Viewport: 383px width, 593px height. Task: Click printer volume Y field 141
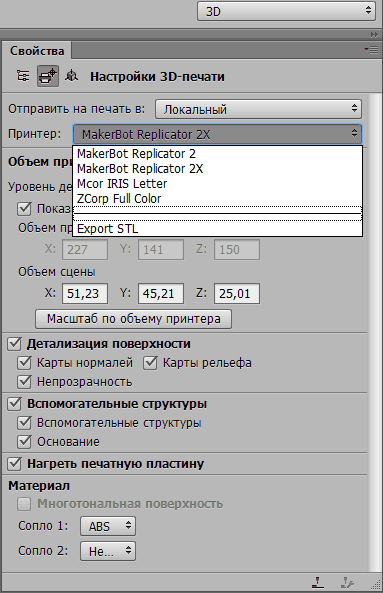coord(161,250)
